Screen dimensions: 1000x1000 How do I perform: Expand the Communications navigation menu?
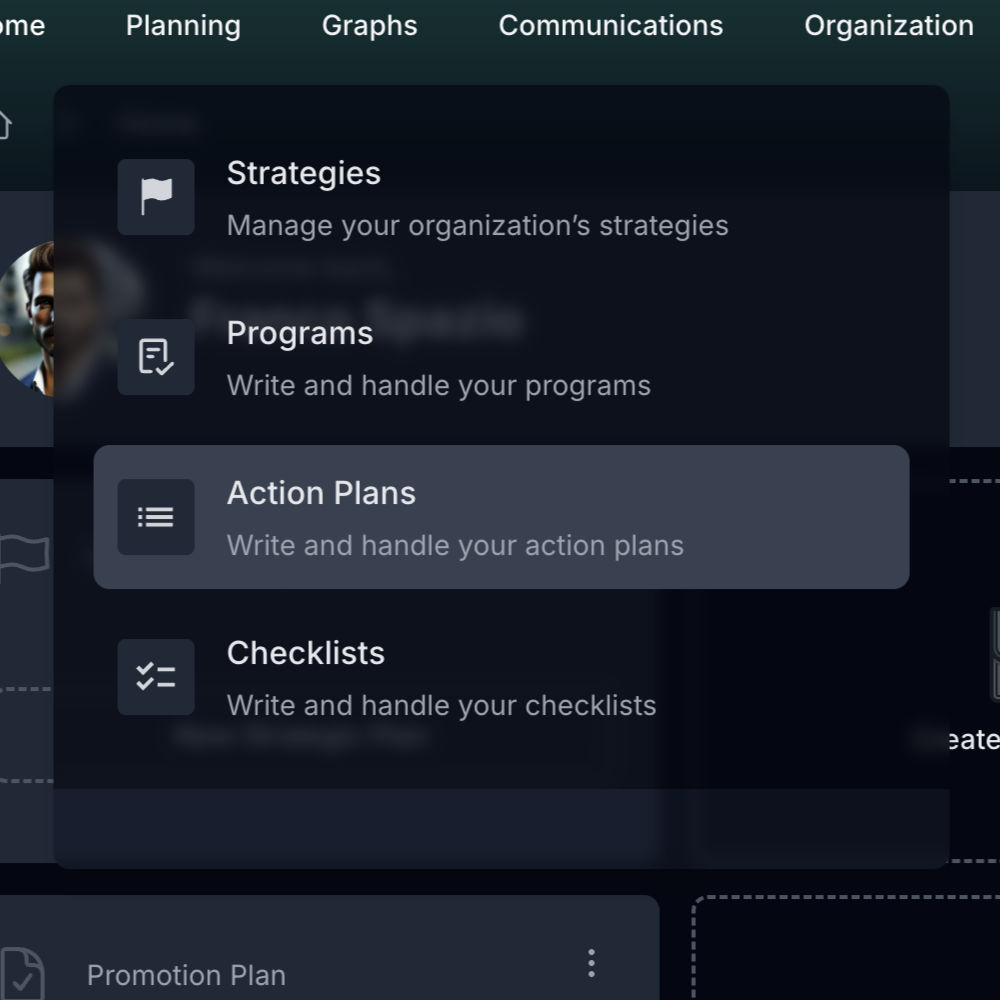click(610, 26)
